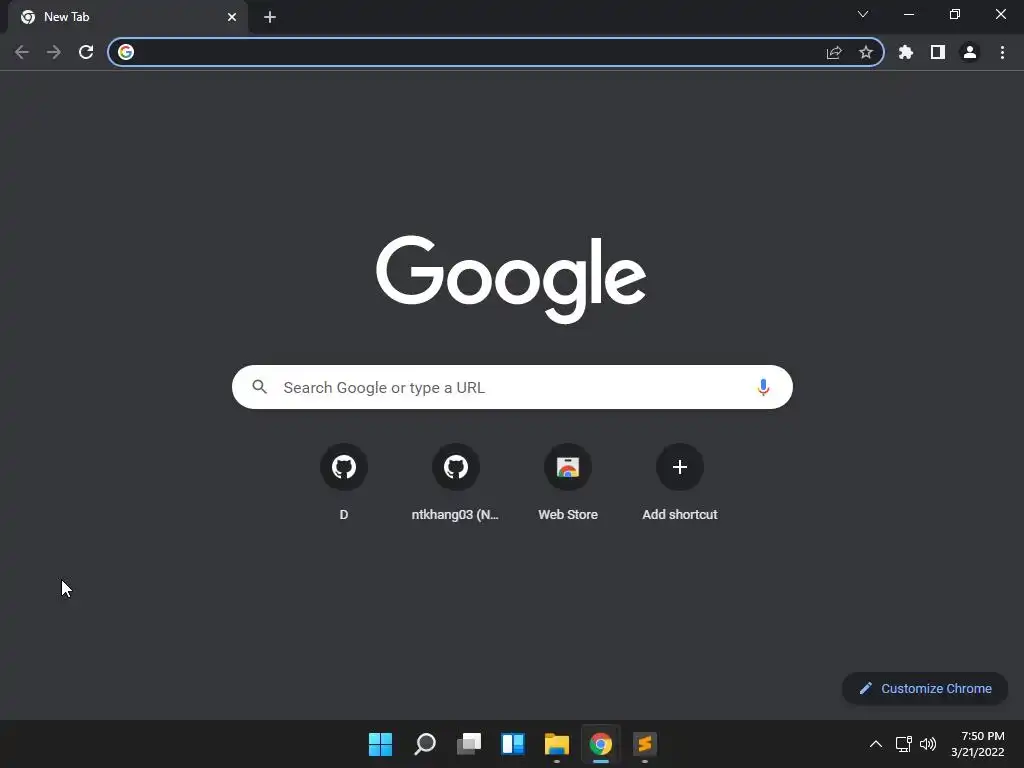
Task: Click the browser Forward arrow
Action: point(54,52)
